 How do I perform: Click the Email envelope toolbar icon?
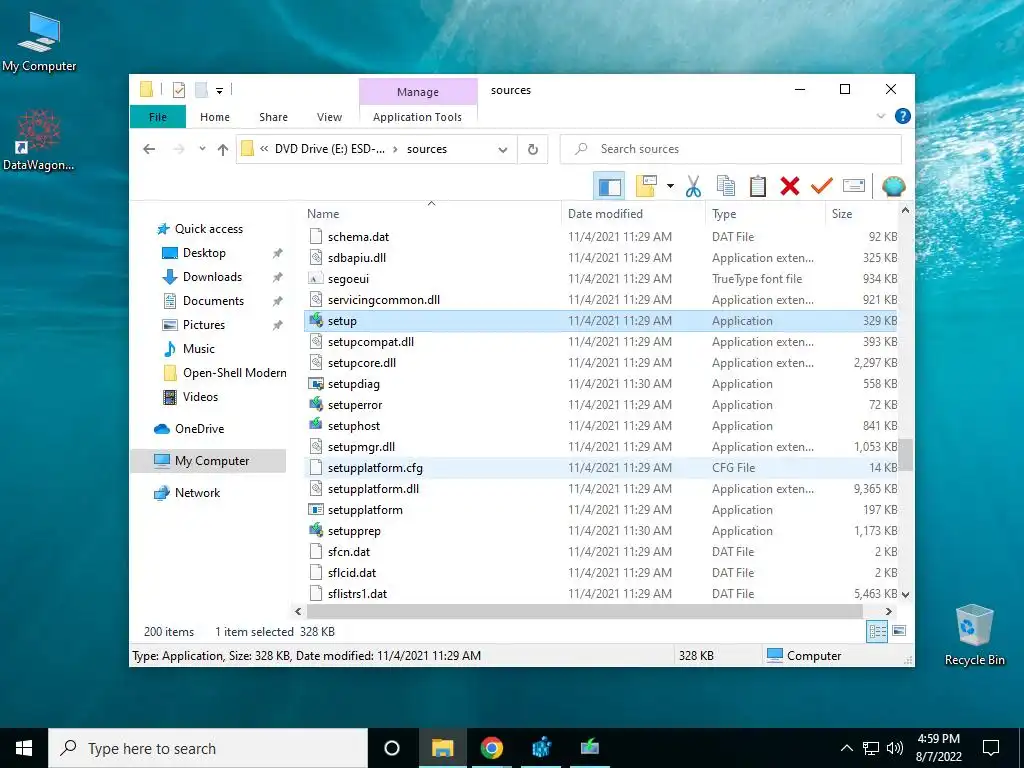pyautogui.click(x=854, y=186)
